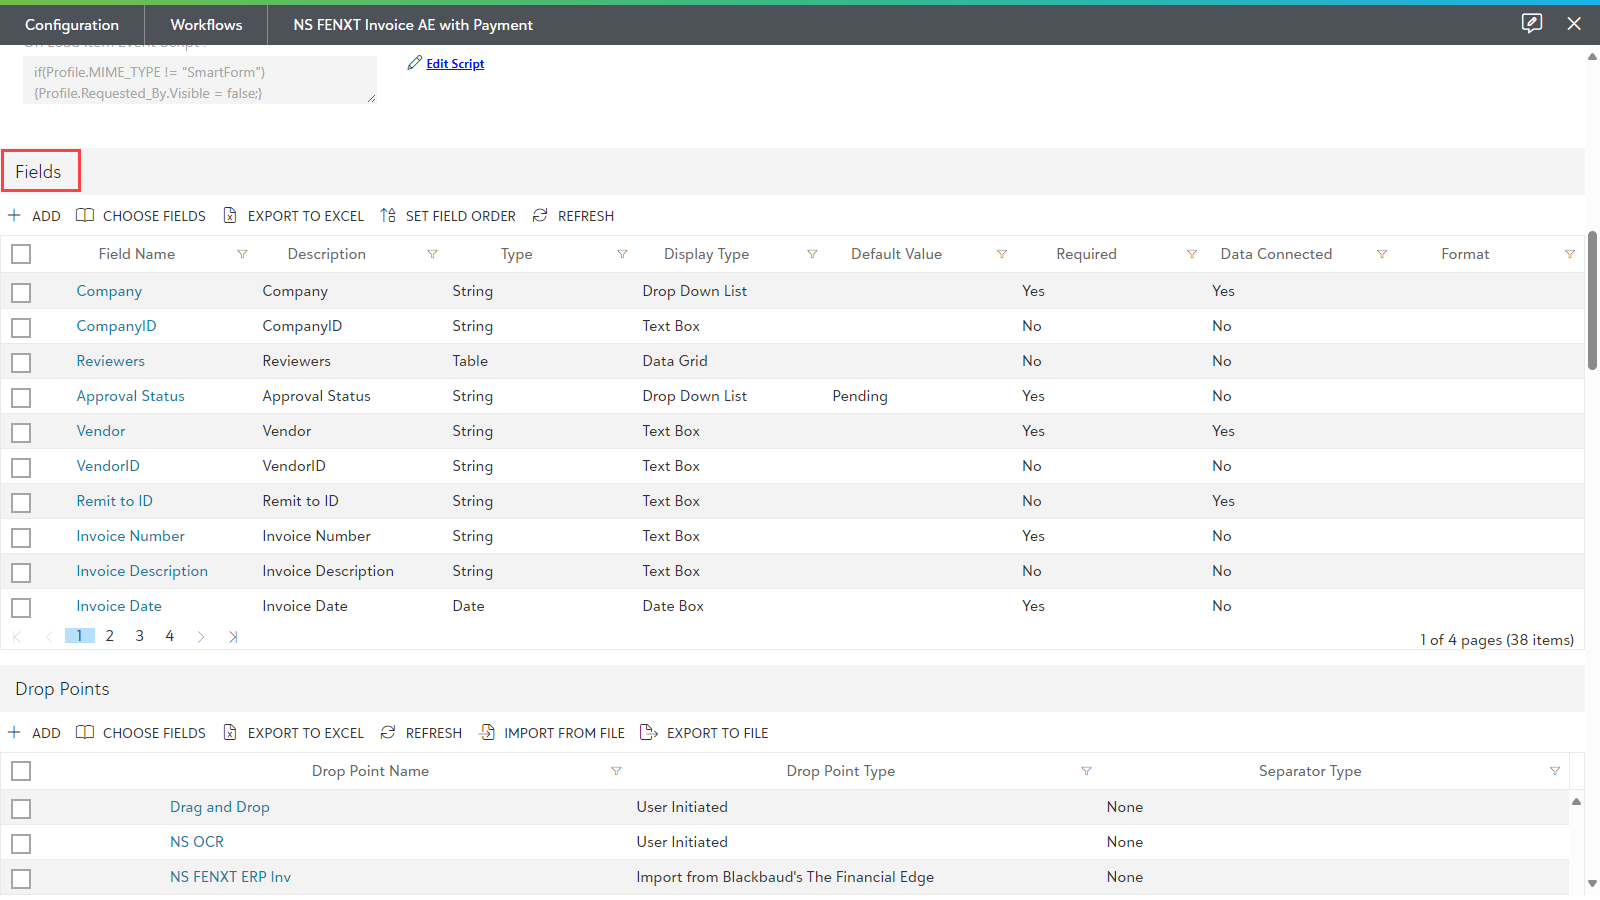Screen dimensions: 1600x900
Task: Tick the Invoice Number row checkbox
Action: 21,537
